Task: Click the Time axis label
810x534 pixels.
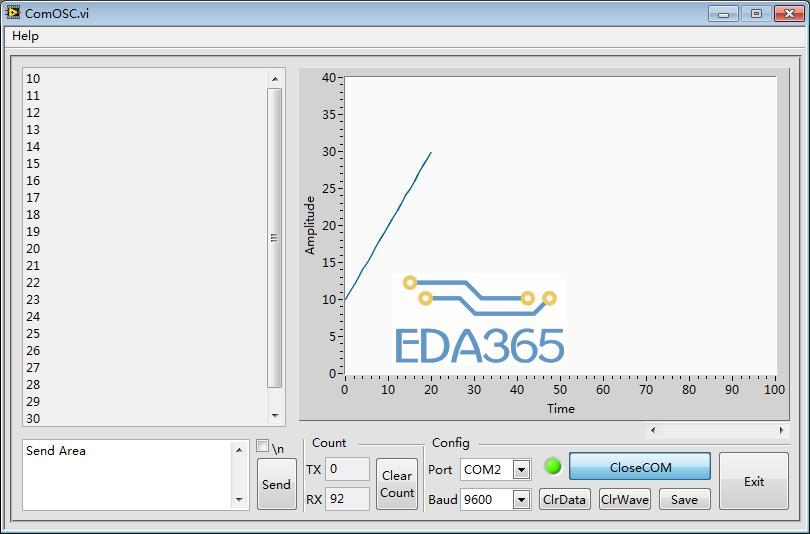Action: [x=560, y=409]
